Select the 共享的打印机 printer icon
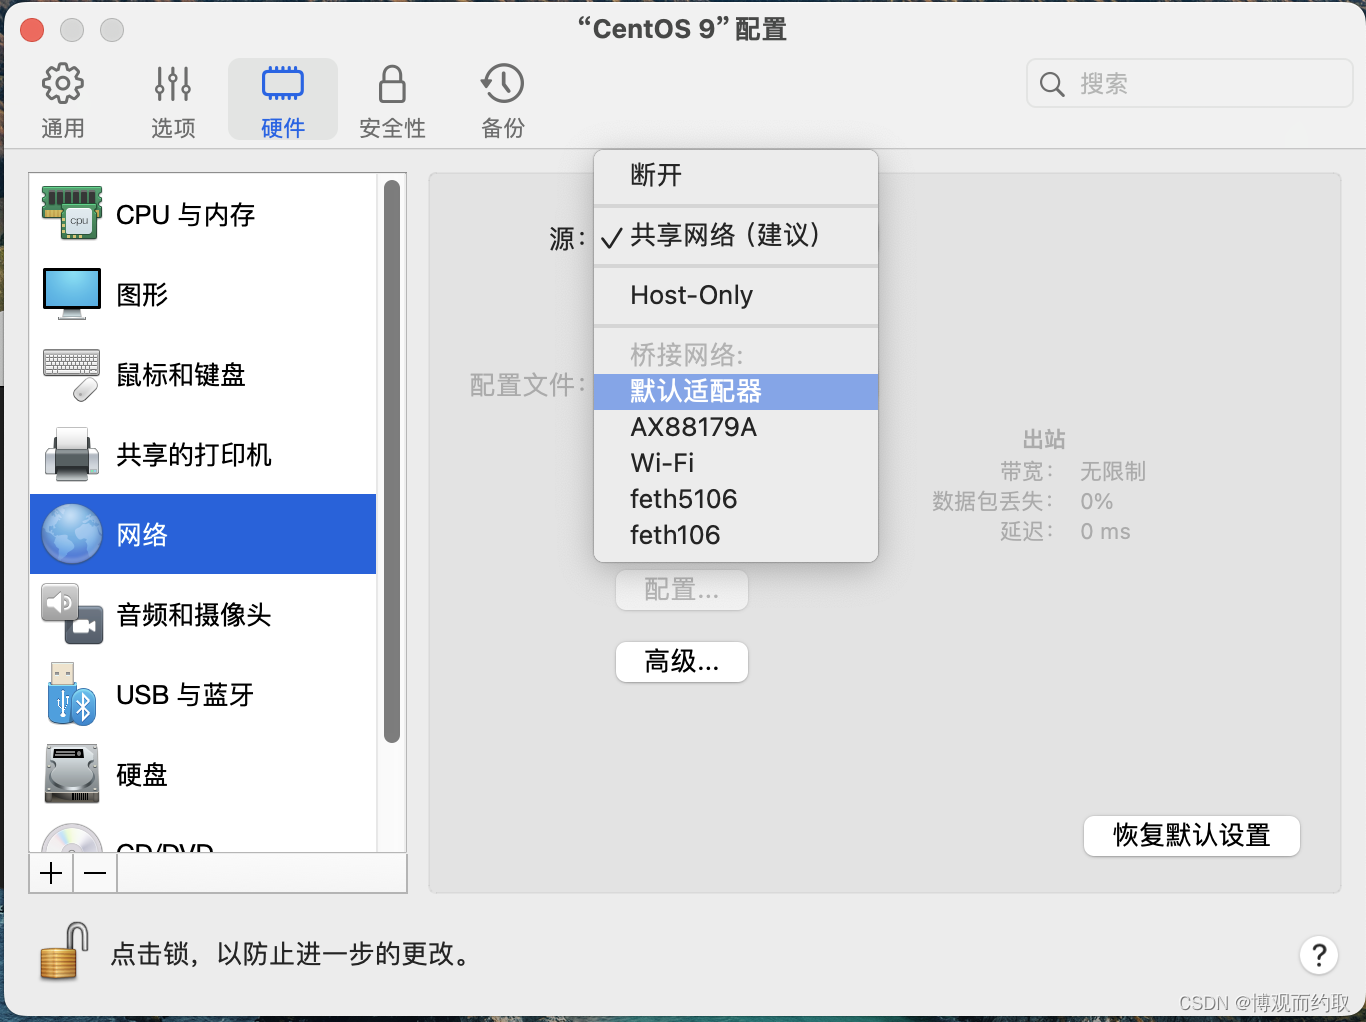 [x=72, y=454]
